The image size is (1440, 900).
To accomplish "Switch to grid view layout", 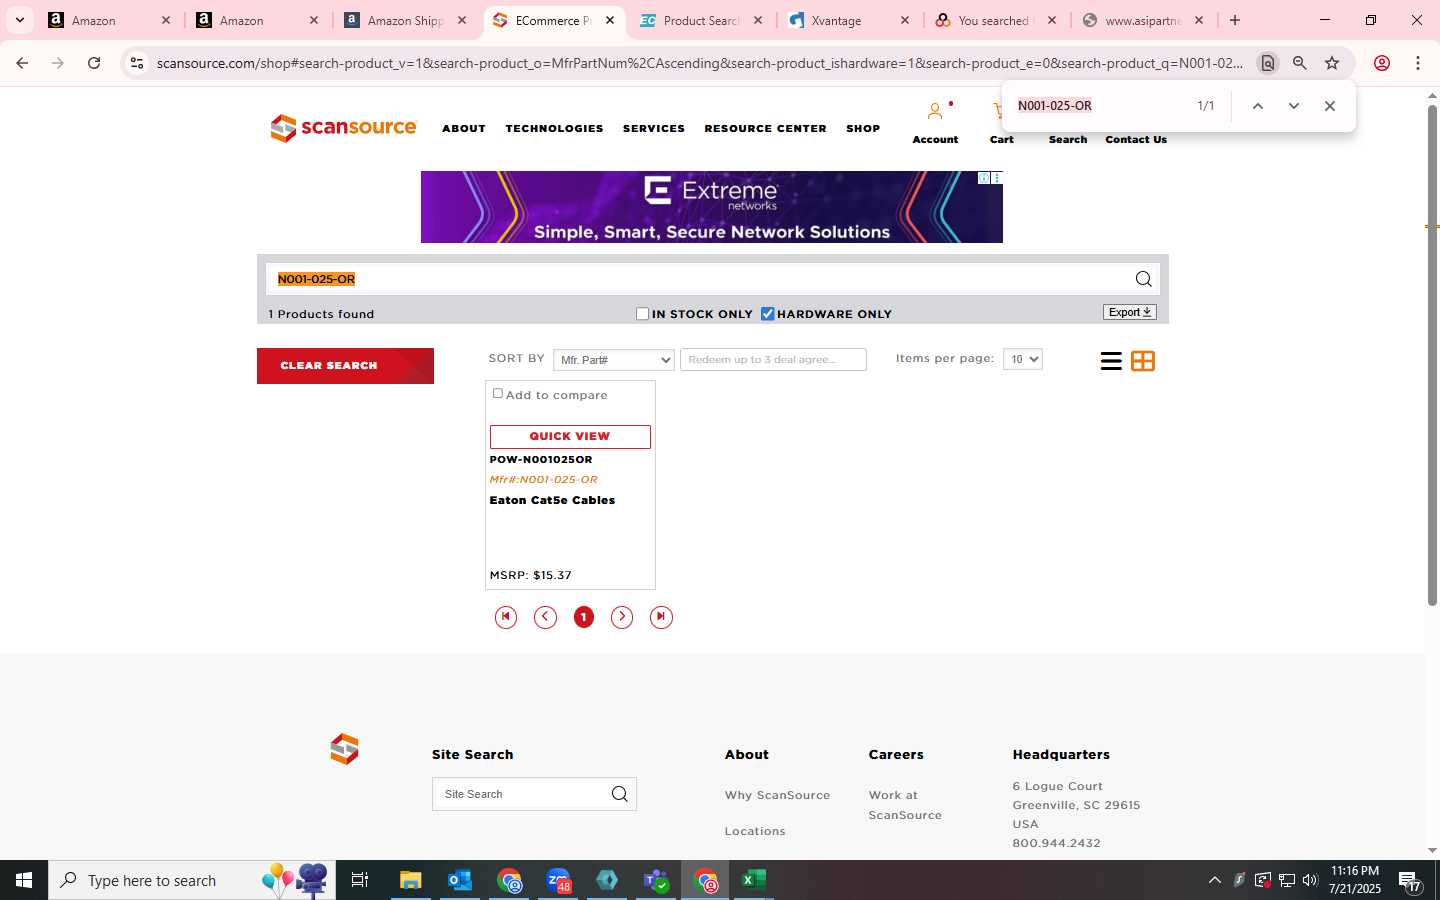I will 1142,361.
